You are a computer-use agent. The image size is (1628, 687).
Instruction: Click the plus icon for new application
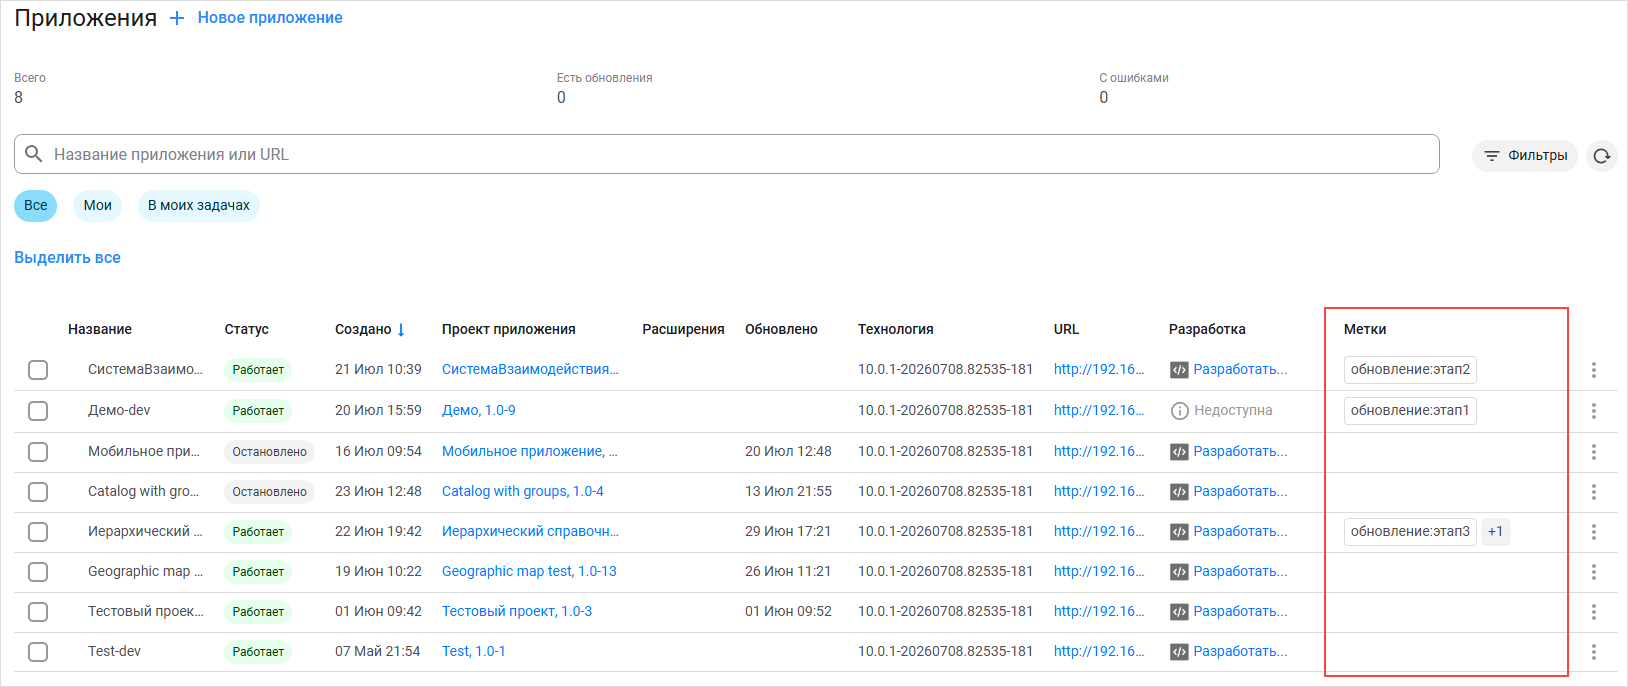click(x=177, y=18)
